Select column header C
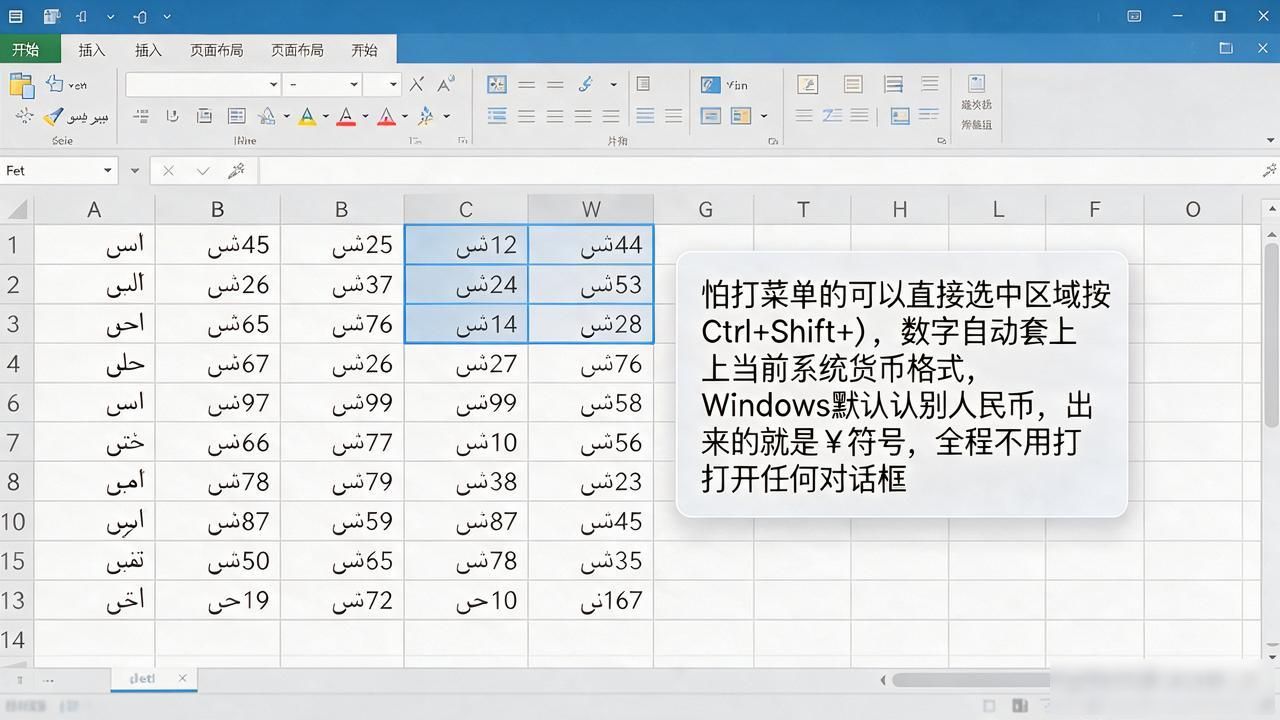 click(x=466, y=210)
